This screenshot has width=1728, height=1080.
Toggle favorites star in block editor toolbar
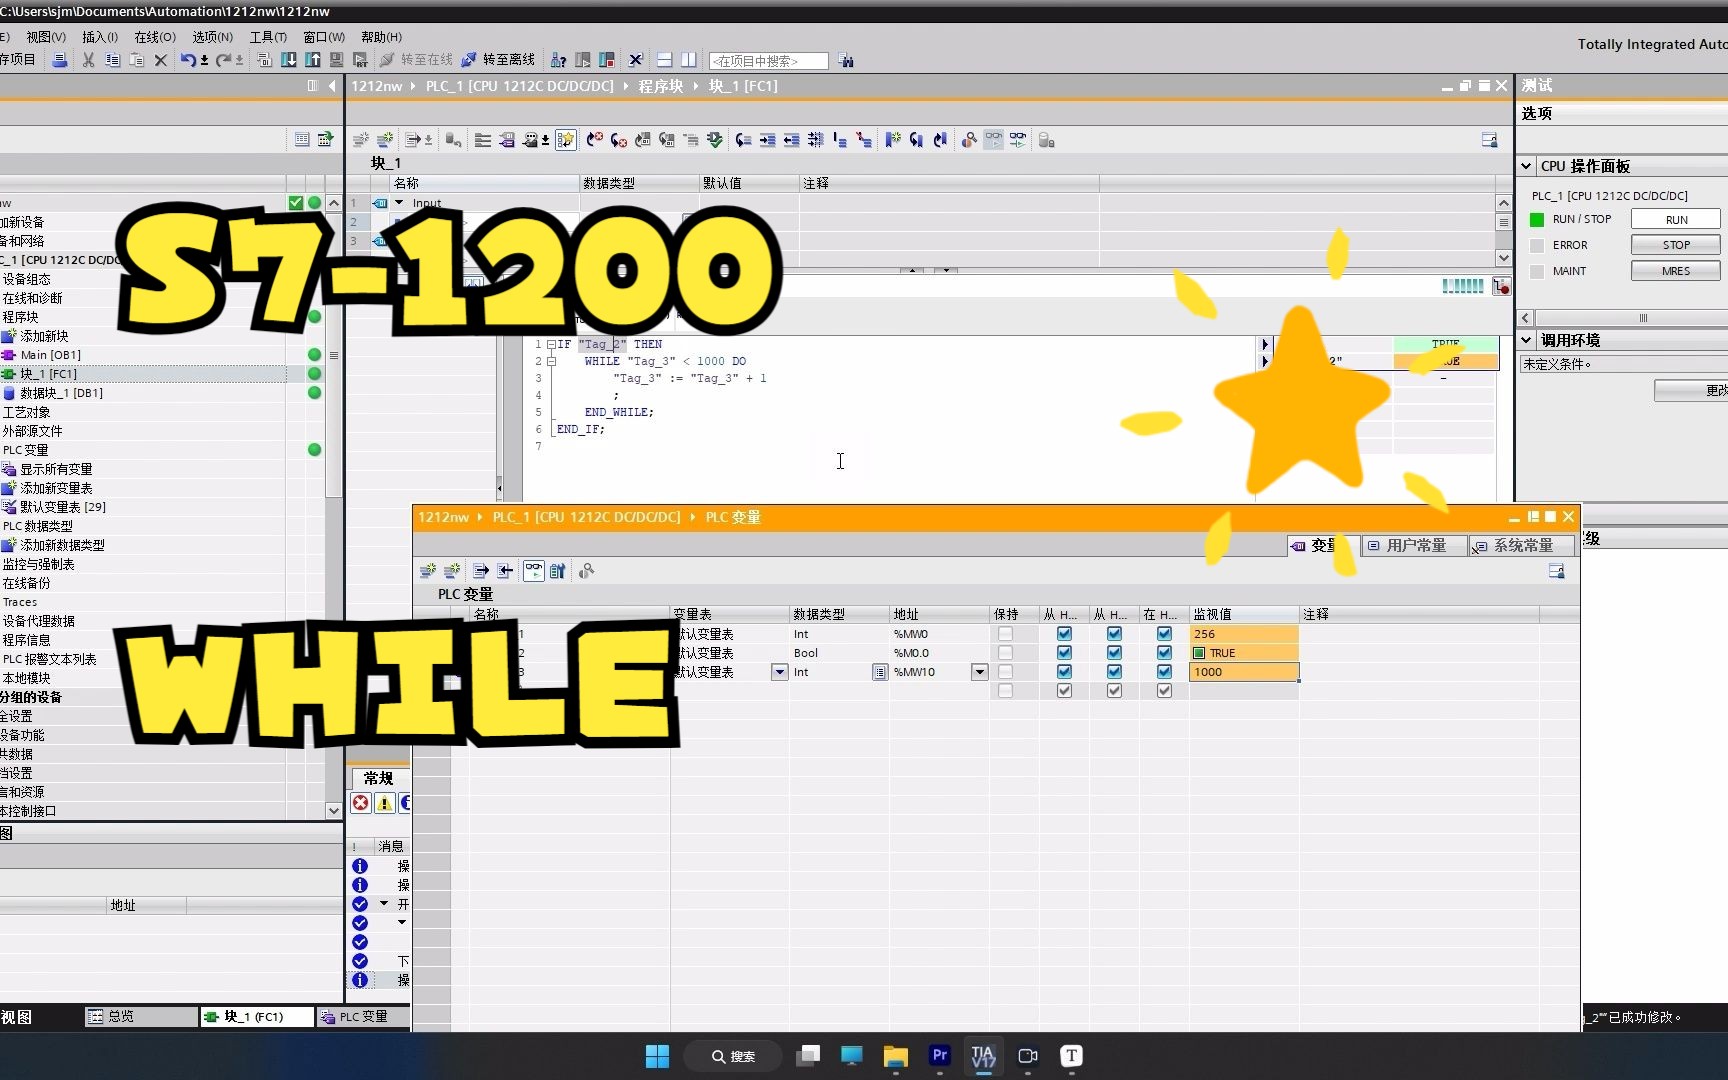[x=566, y=140]
